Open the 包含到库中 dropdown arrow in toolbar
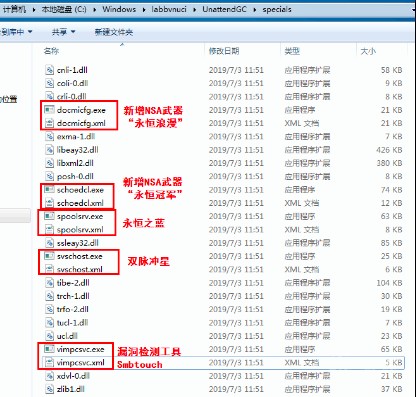 click(30, 32)
